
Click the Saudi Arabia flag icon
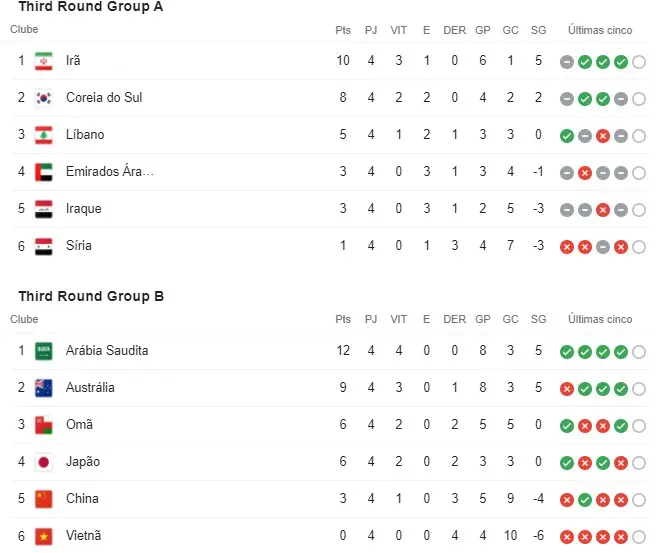pyautogui.click(x=44, y=351)
